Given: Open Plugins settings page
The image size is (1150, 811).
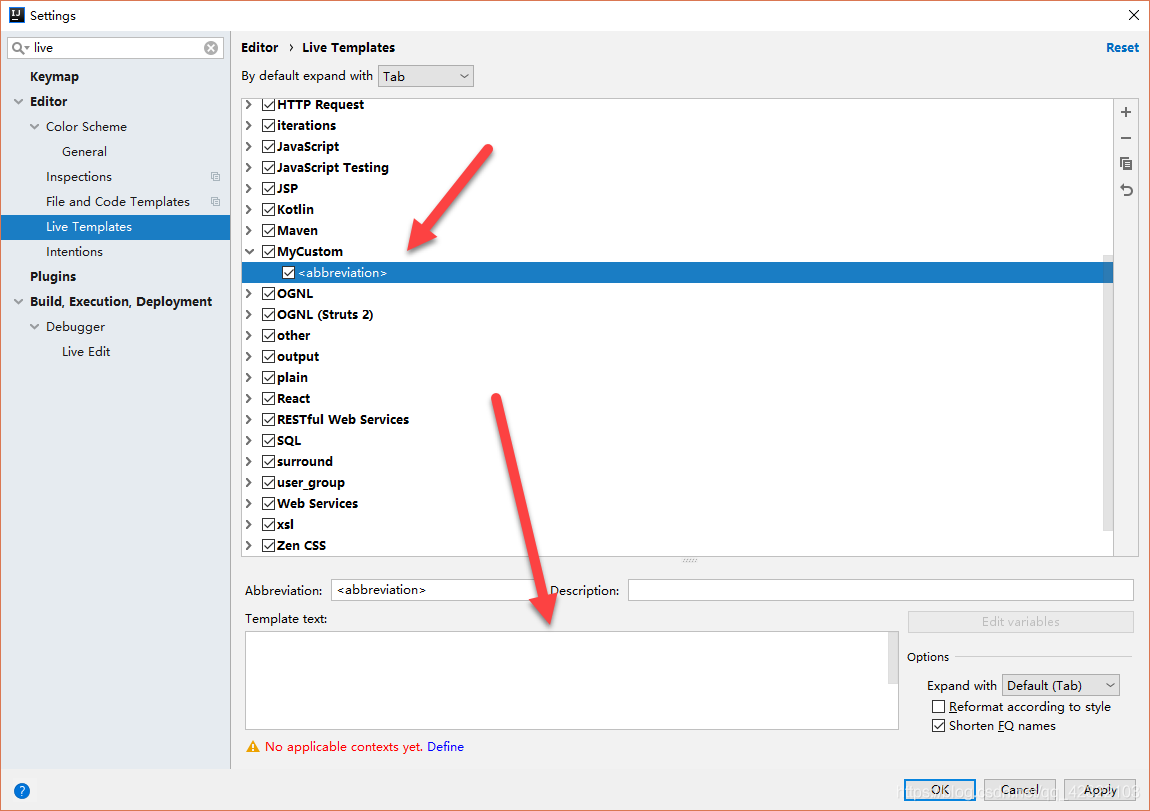Looking at the screenshot, I should coord(53,276).
